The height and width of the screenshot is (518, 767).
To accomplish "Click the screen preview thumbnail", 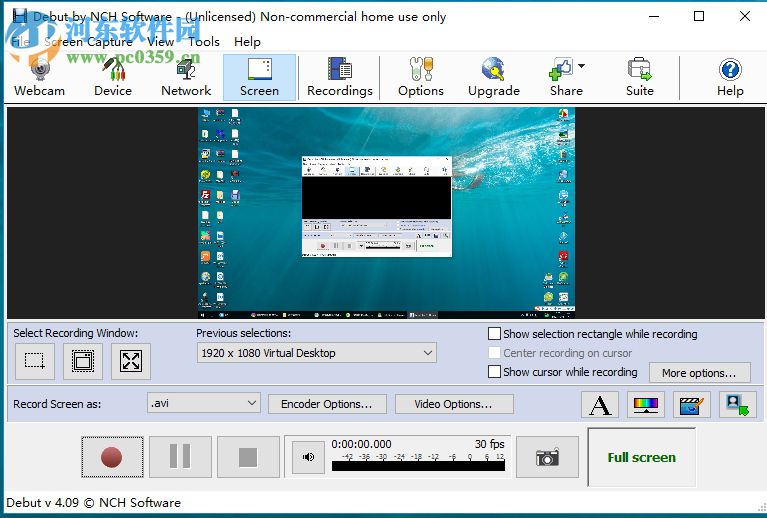I will click(x=386, y=213).
